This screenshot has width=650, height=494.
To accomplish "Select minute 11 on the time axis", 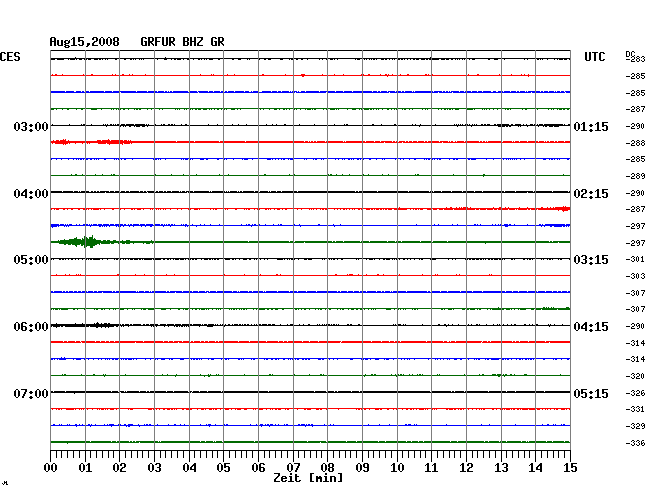I will [x=431, y=468].
